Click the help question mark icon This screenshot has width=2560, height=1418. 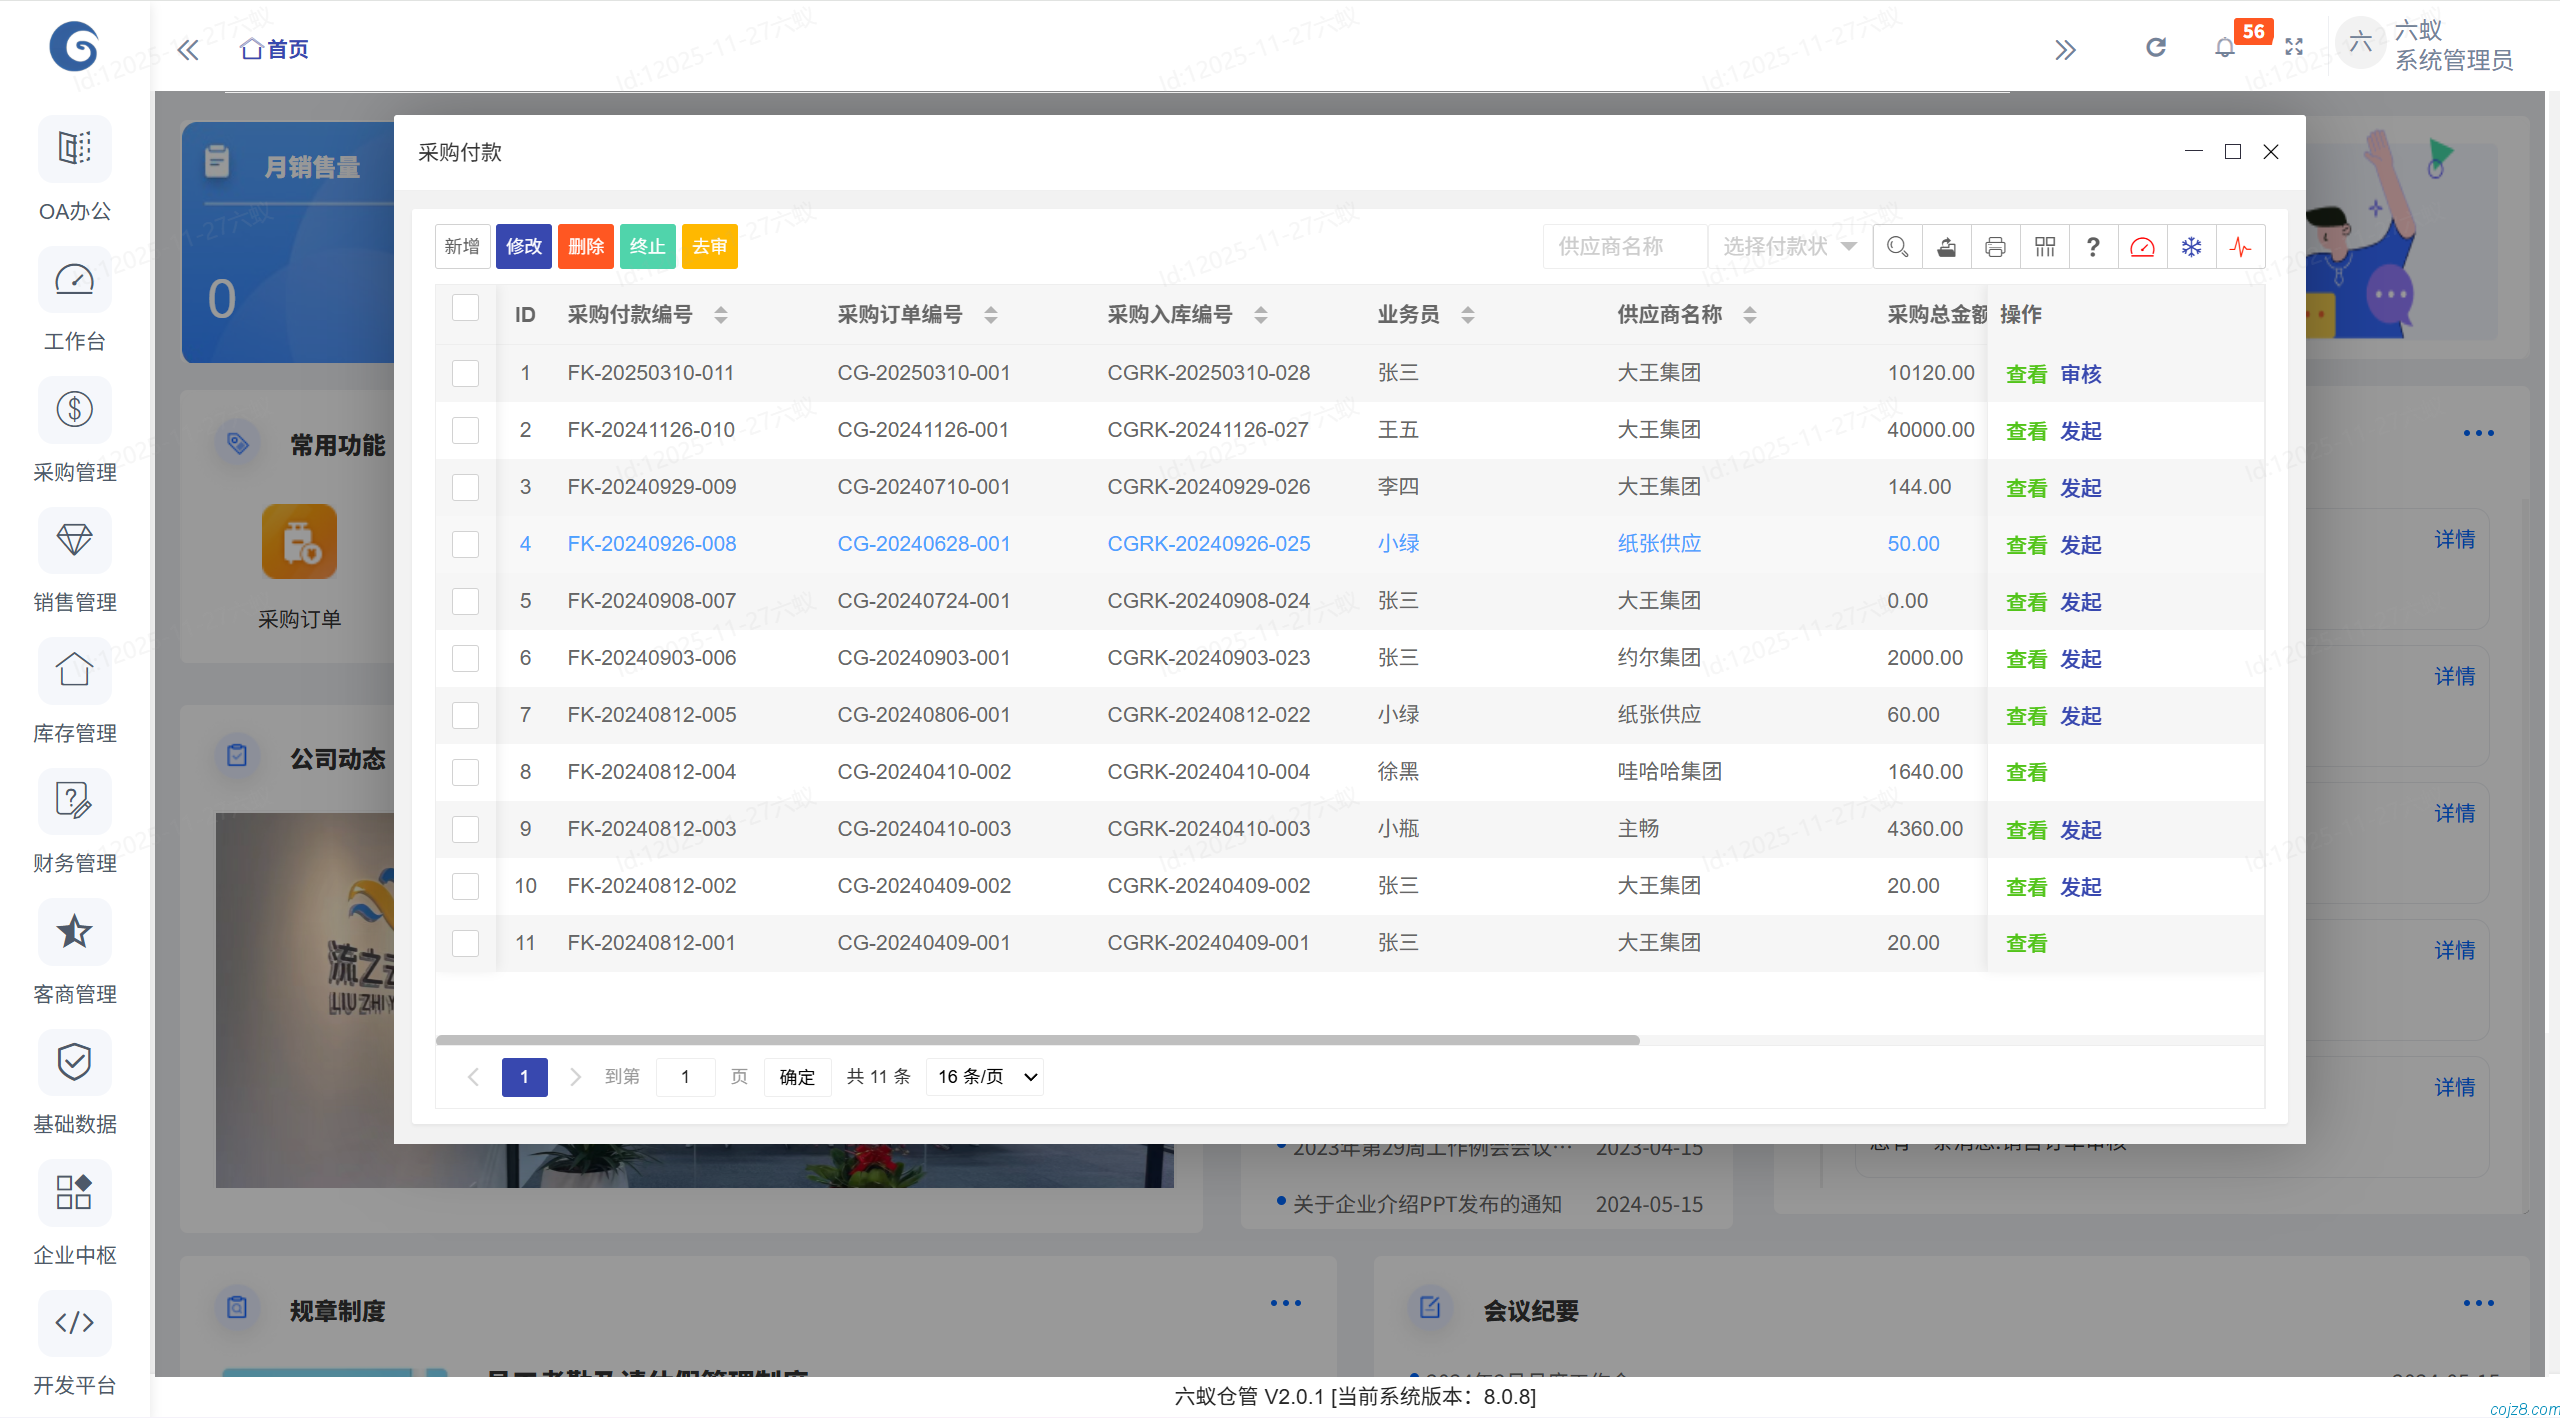(2092, 246)
